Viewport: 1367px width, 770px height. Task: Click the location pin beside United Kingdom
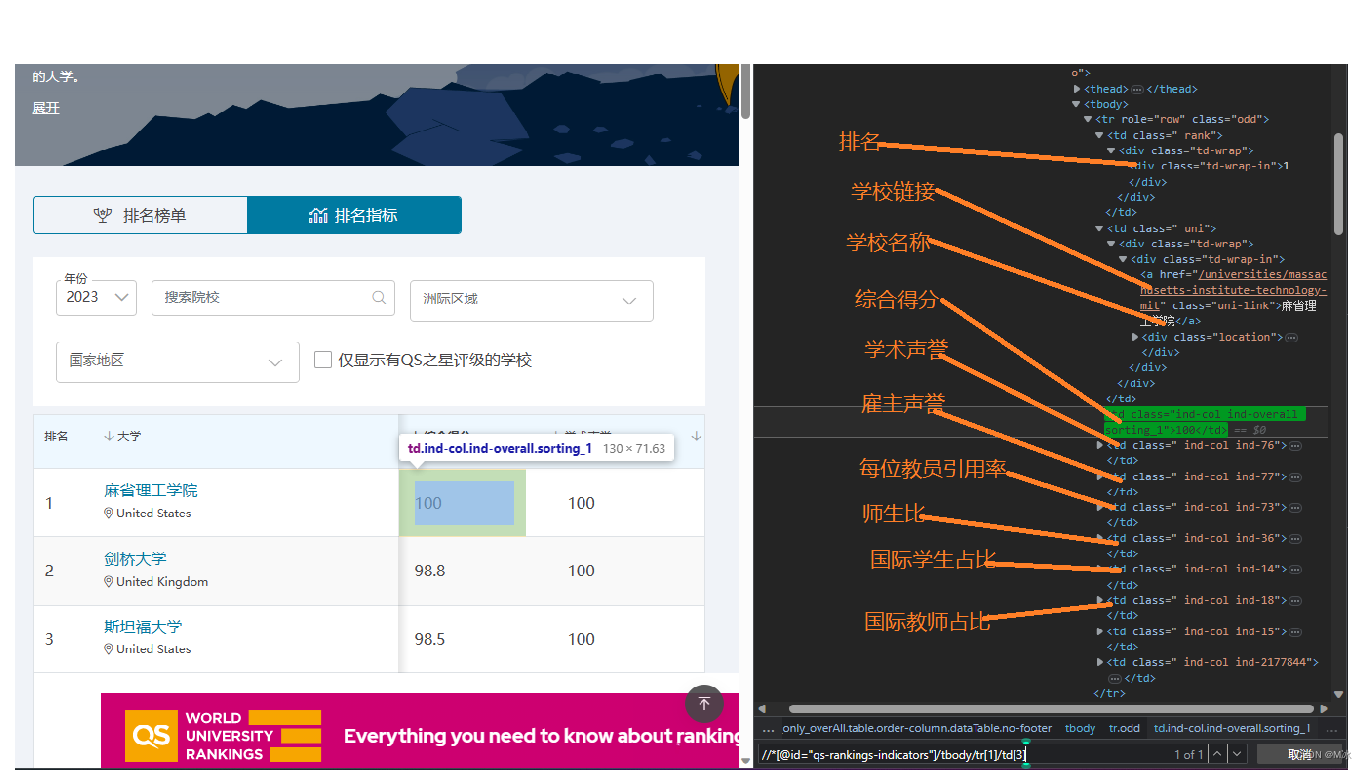pyautogui.click(x=109, y=581)
